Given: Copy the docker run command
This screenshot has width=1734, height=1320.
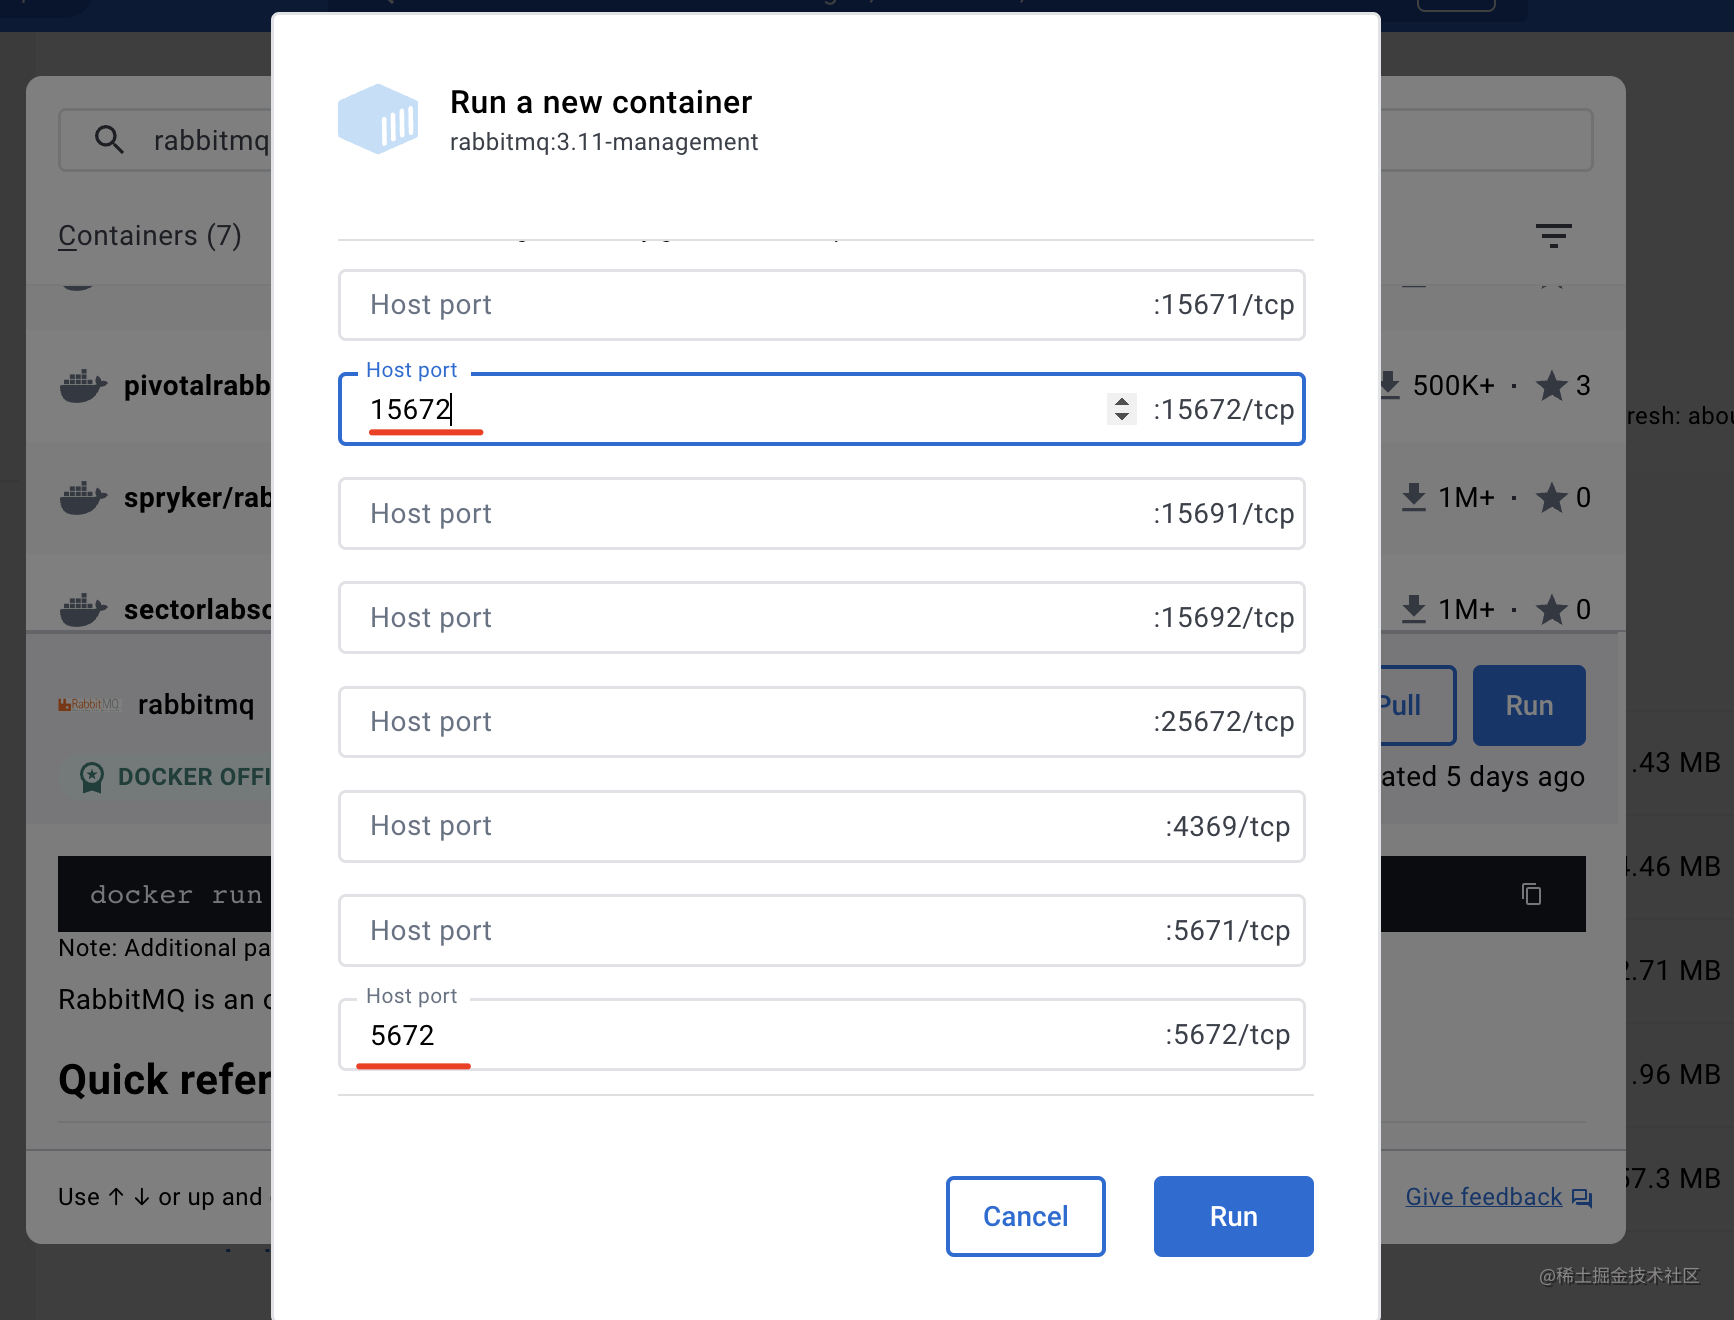Looking at the screenshot, I should pyautogui.click(x=1531, y=894).
